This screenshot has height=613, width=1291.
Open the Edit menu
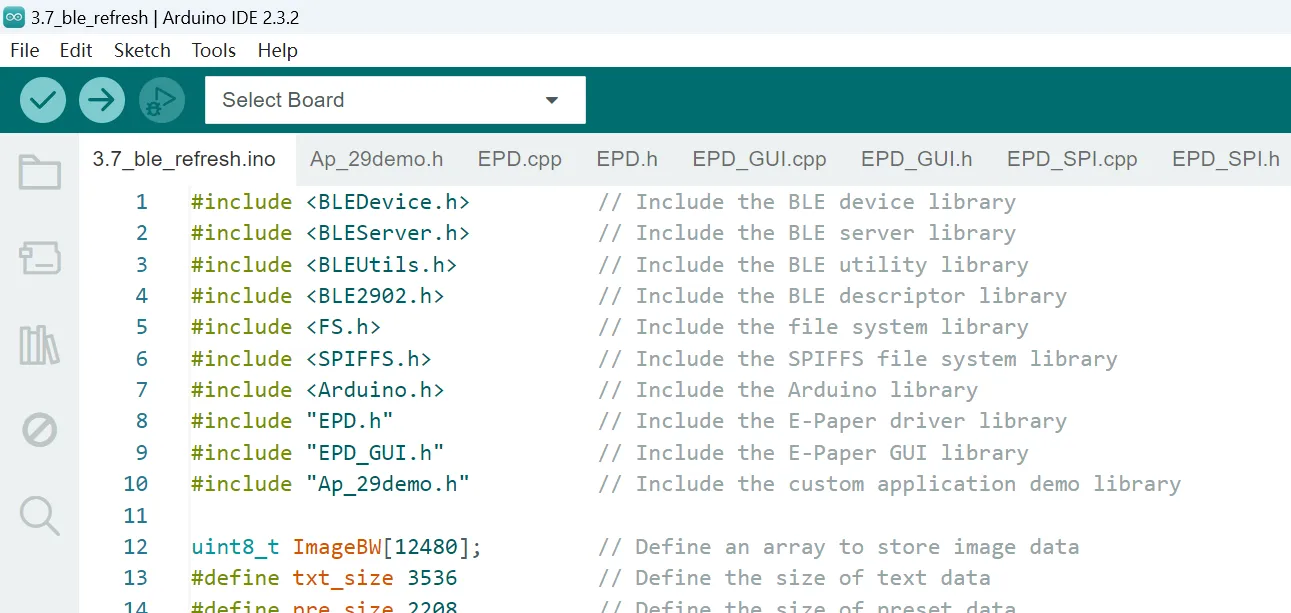pos(76,50)
